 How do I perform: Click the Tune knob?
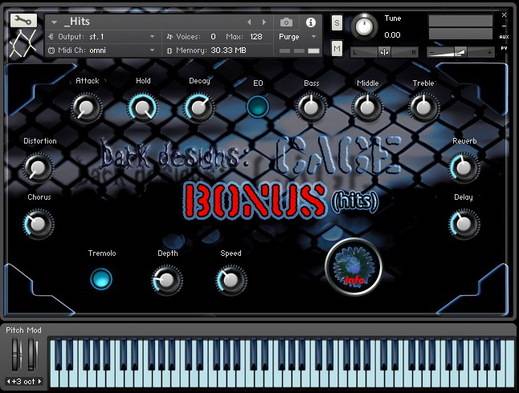click(x=364, y=27)
